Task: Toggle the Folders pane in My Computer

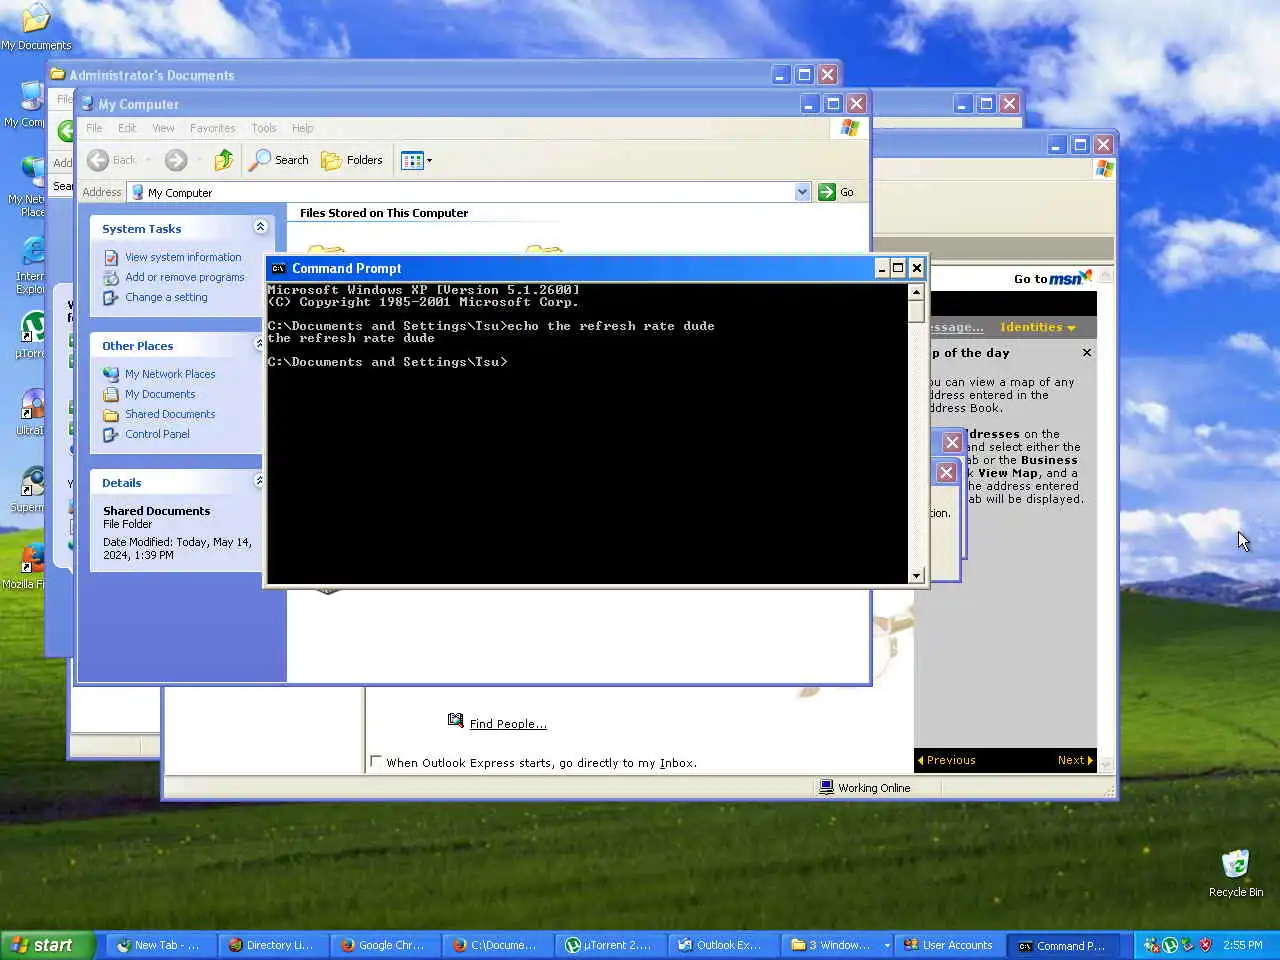Action: (352, 160)
